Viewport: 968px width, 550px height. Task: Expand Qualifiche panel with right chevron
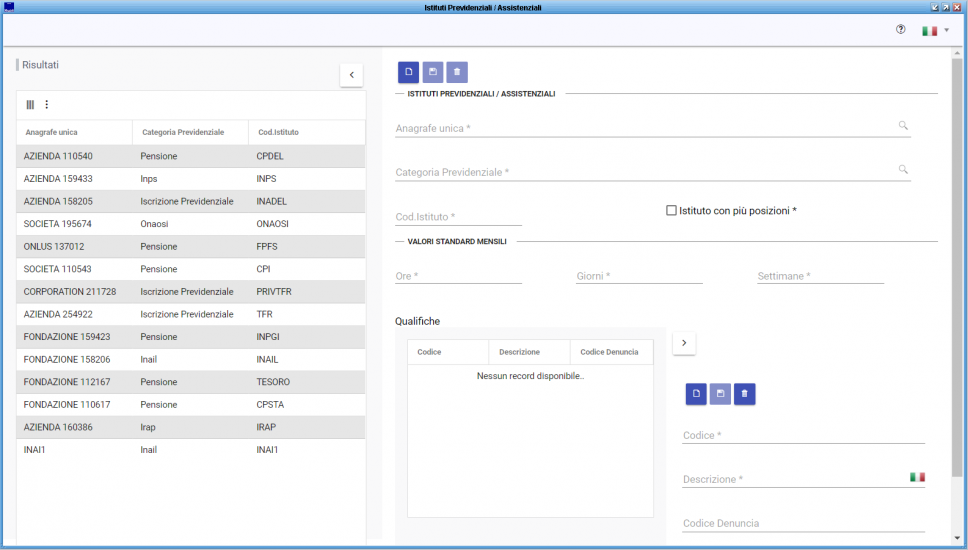tap(684, 343)
